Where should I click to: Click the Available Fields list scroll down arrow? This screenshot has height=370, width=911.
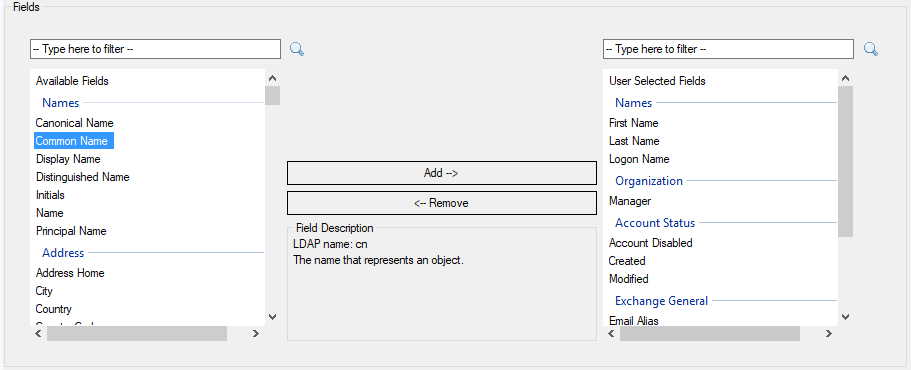[272, 317]
